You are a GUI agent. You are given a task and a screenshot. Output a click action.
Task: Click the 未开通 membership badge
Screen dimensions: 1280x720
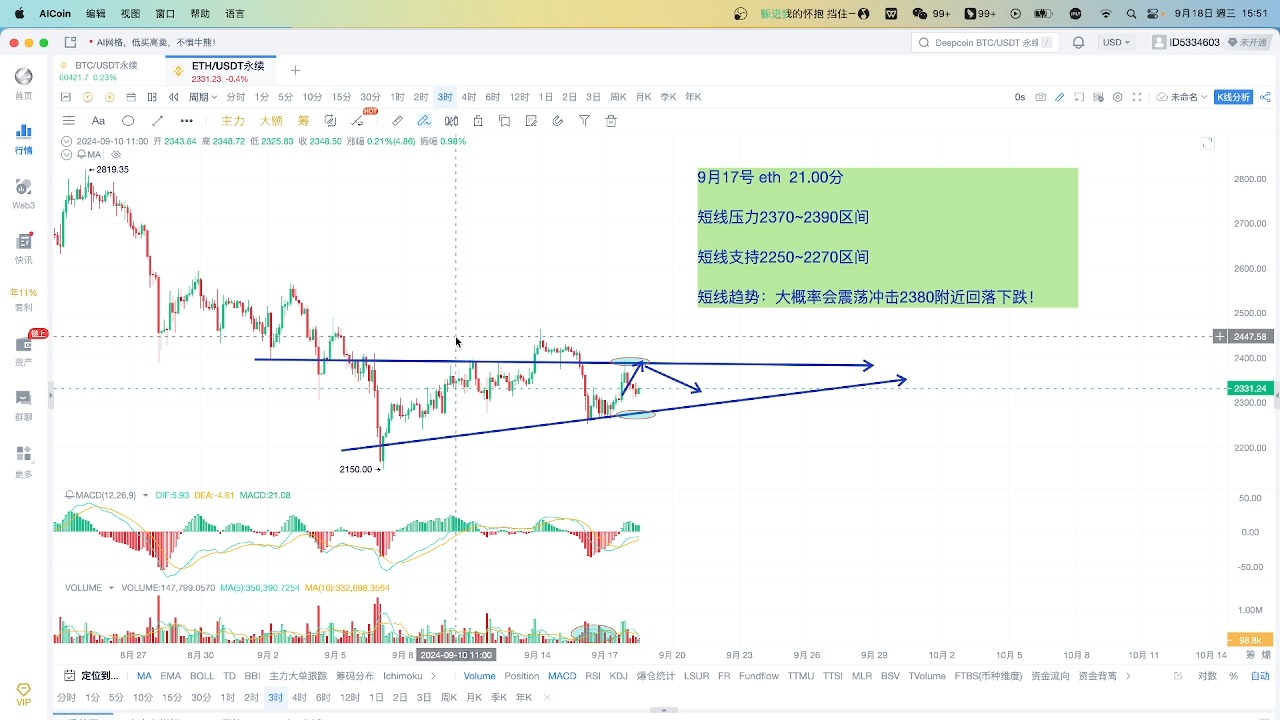coord(1247,43)
